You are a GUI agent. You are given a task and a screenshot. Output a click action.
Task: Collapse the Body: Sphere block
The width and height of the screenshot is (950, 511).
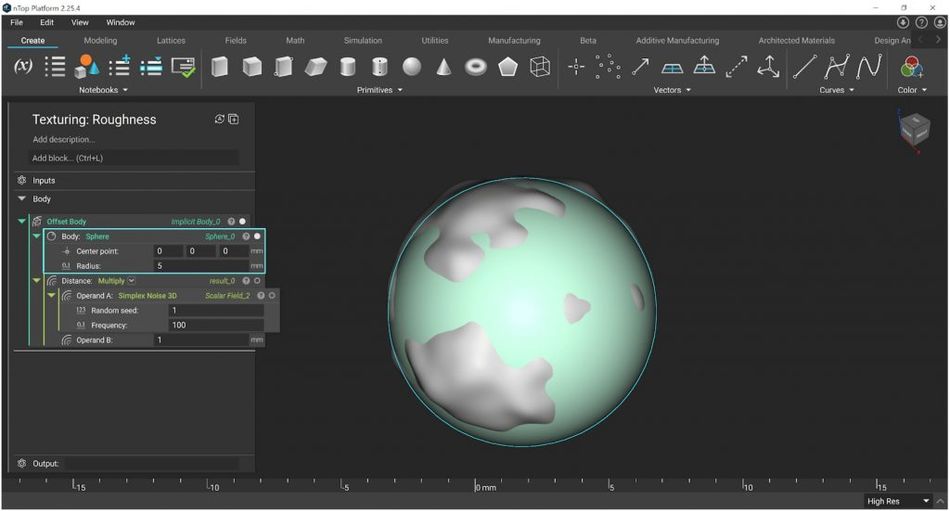pyautogui.click(x=36, y=236)
